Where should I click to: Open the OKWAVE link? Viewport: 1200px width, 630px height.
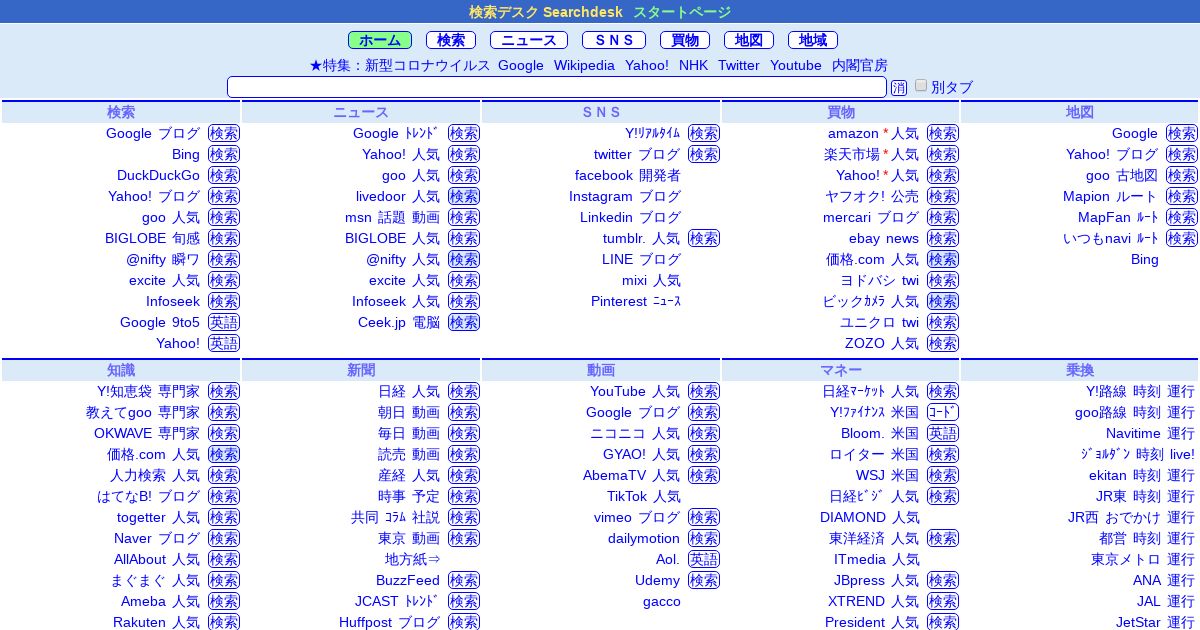tap(123, 433)
